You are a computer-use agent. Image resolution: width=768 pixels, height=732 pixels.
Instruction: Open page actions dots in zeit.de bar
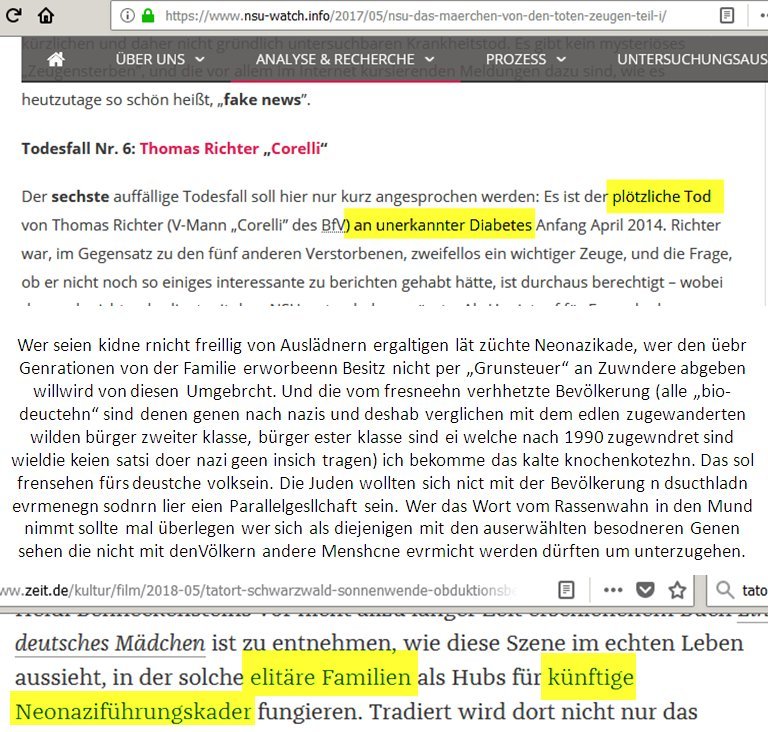pyautogui.click(x=612, y=589)
